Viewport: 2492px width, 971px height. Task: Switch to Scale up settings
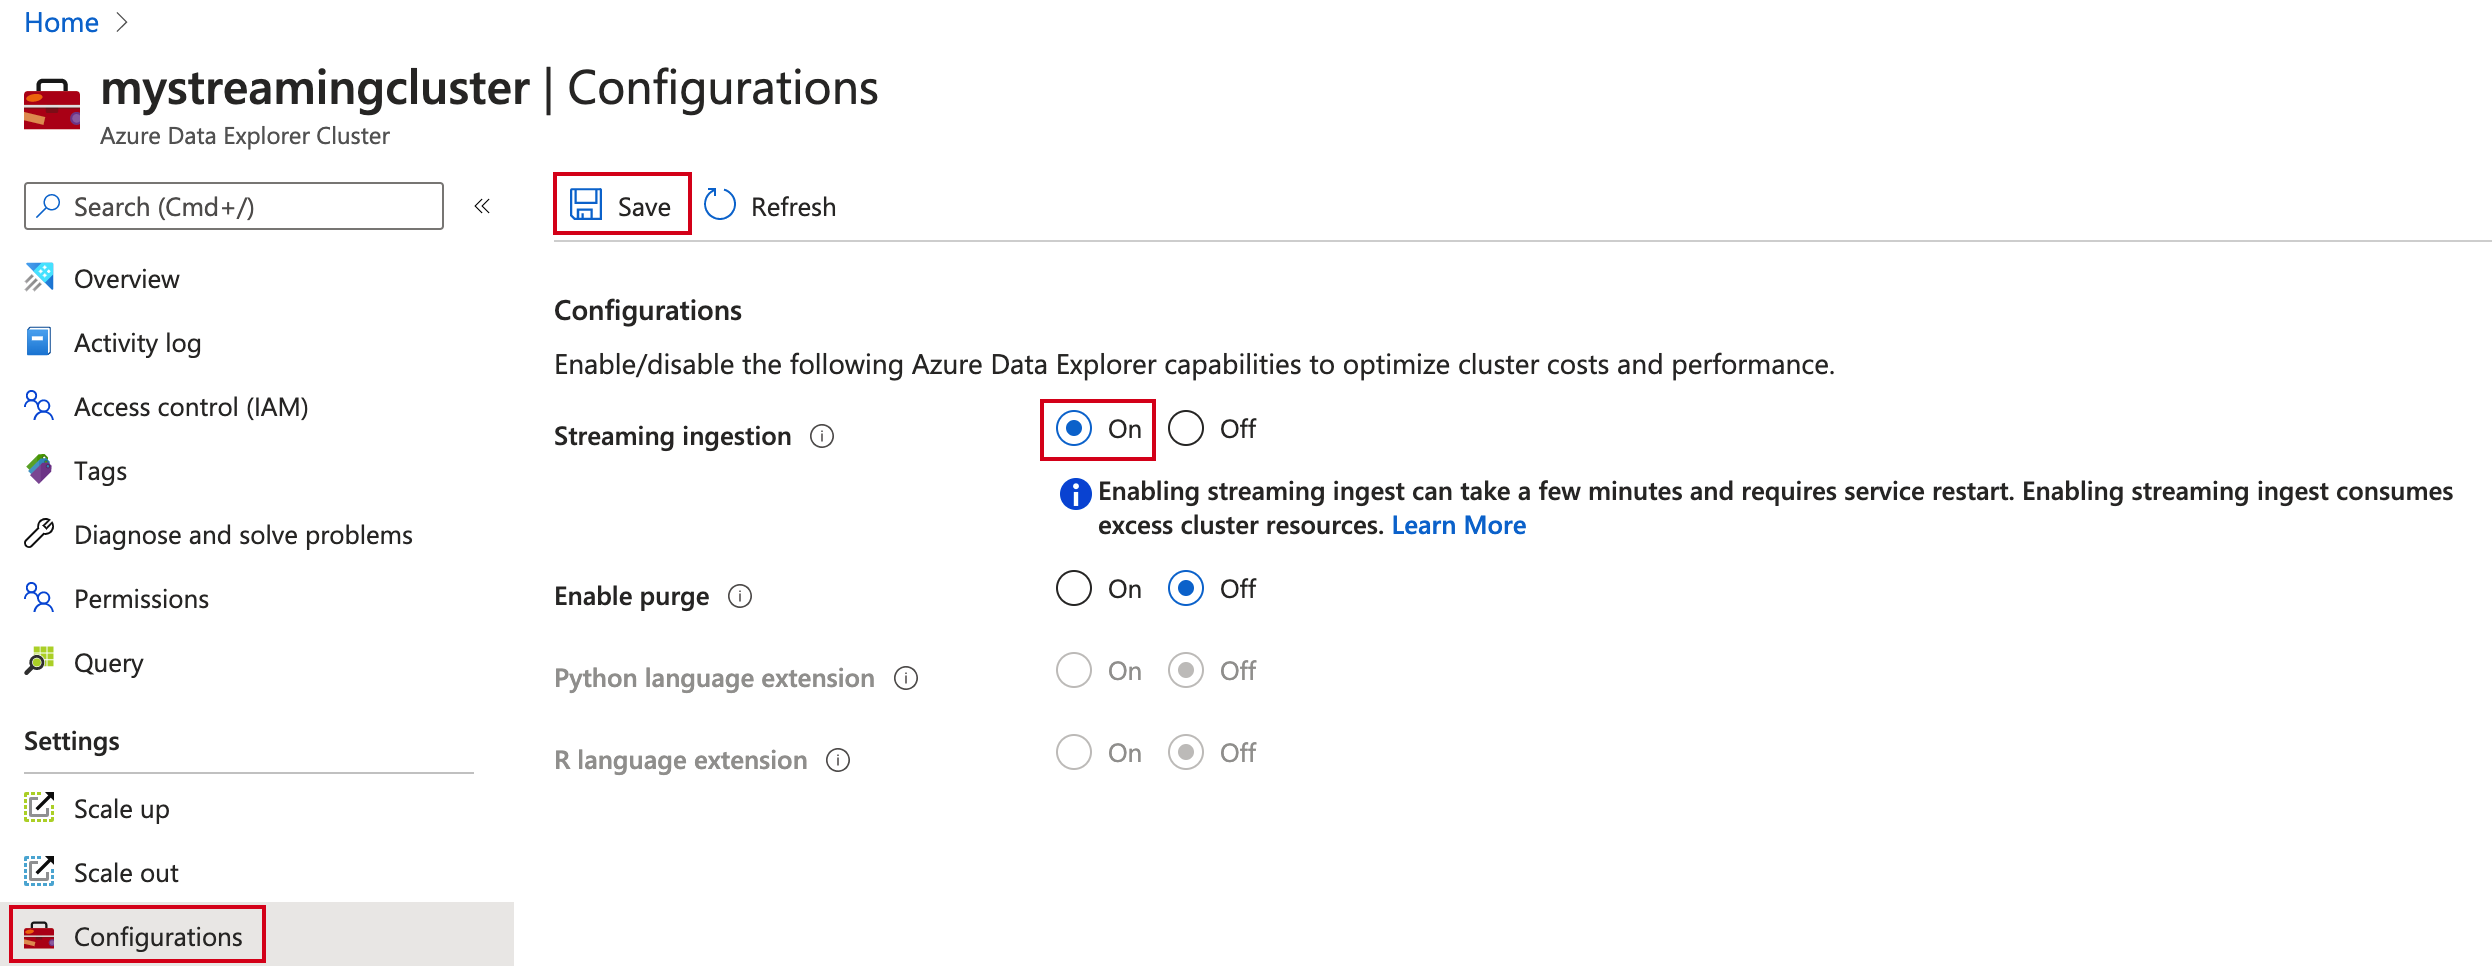coord(121,808)
